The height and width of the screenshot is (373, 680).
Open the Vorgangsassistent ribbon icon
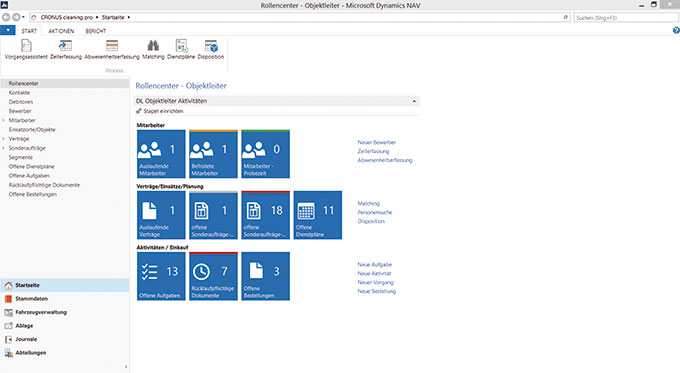pos(26,49)
